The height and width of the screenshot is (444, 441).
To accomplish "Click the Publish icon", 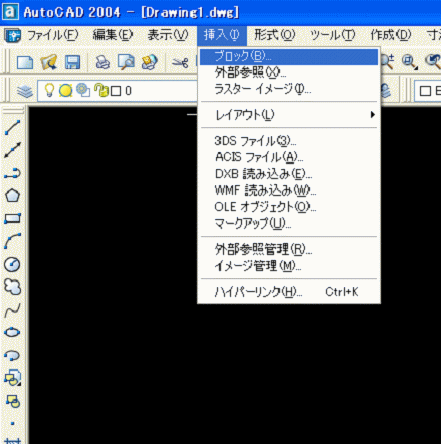I will point(149,62).
